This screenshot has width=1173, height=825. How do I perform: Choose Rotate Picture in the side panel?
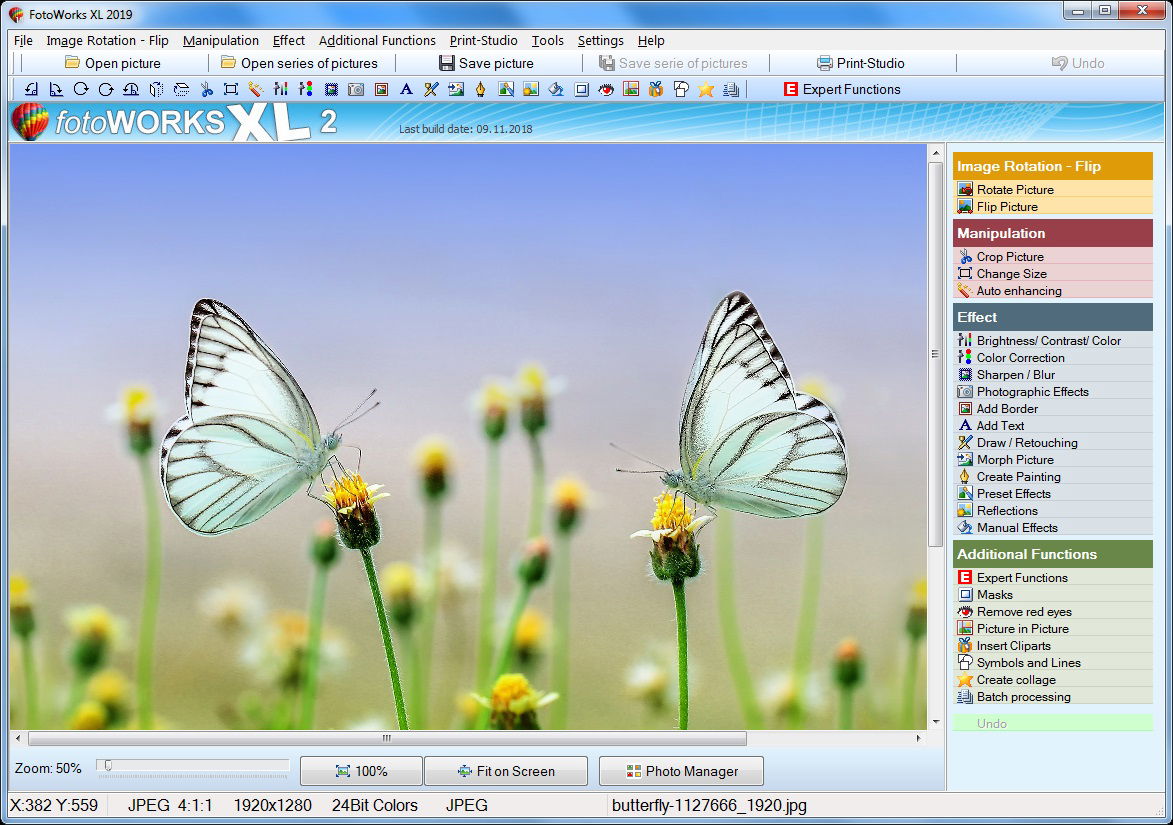tap(1053, 189)
